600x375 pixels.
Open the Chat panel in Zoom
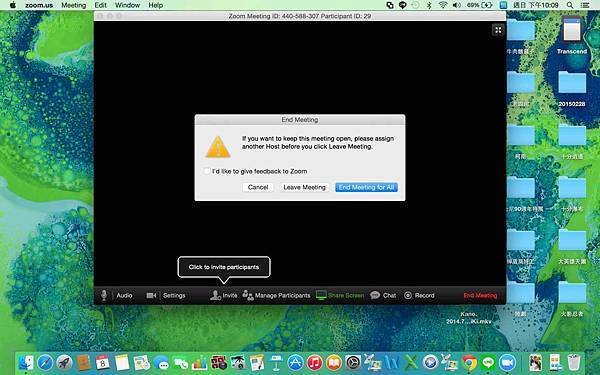pos(383,295)
